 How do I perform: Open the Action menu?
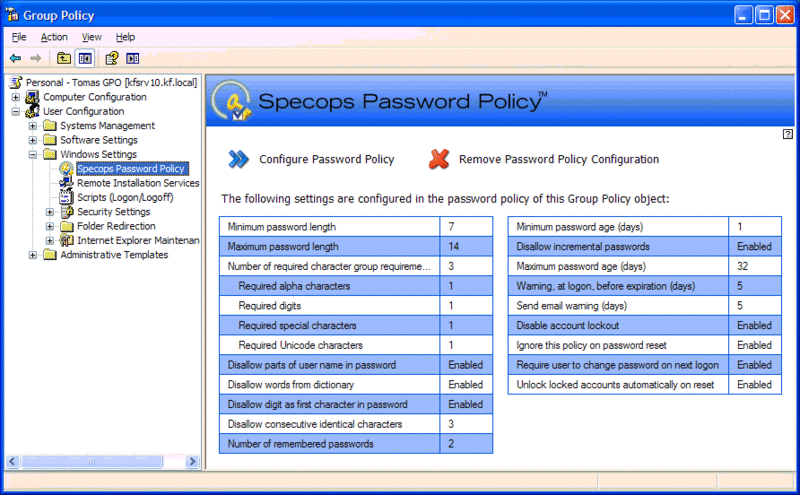tap(54, 37)
